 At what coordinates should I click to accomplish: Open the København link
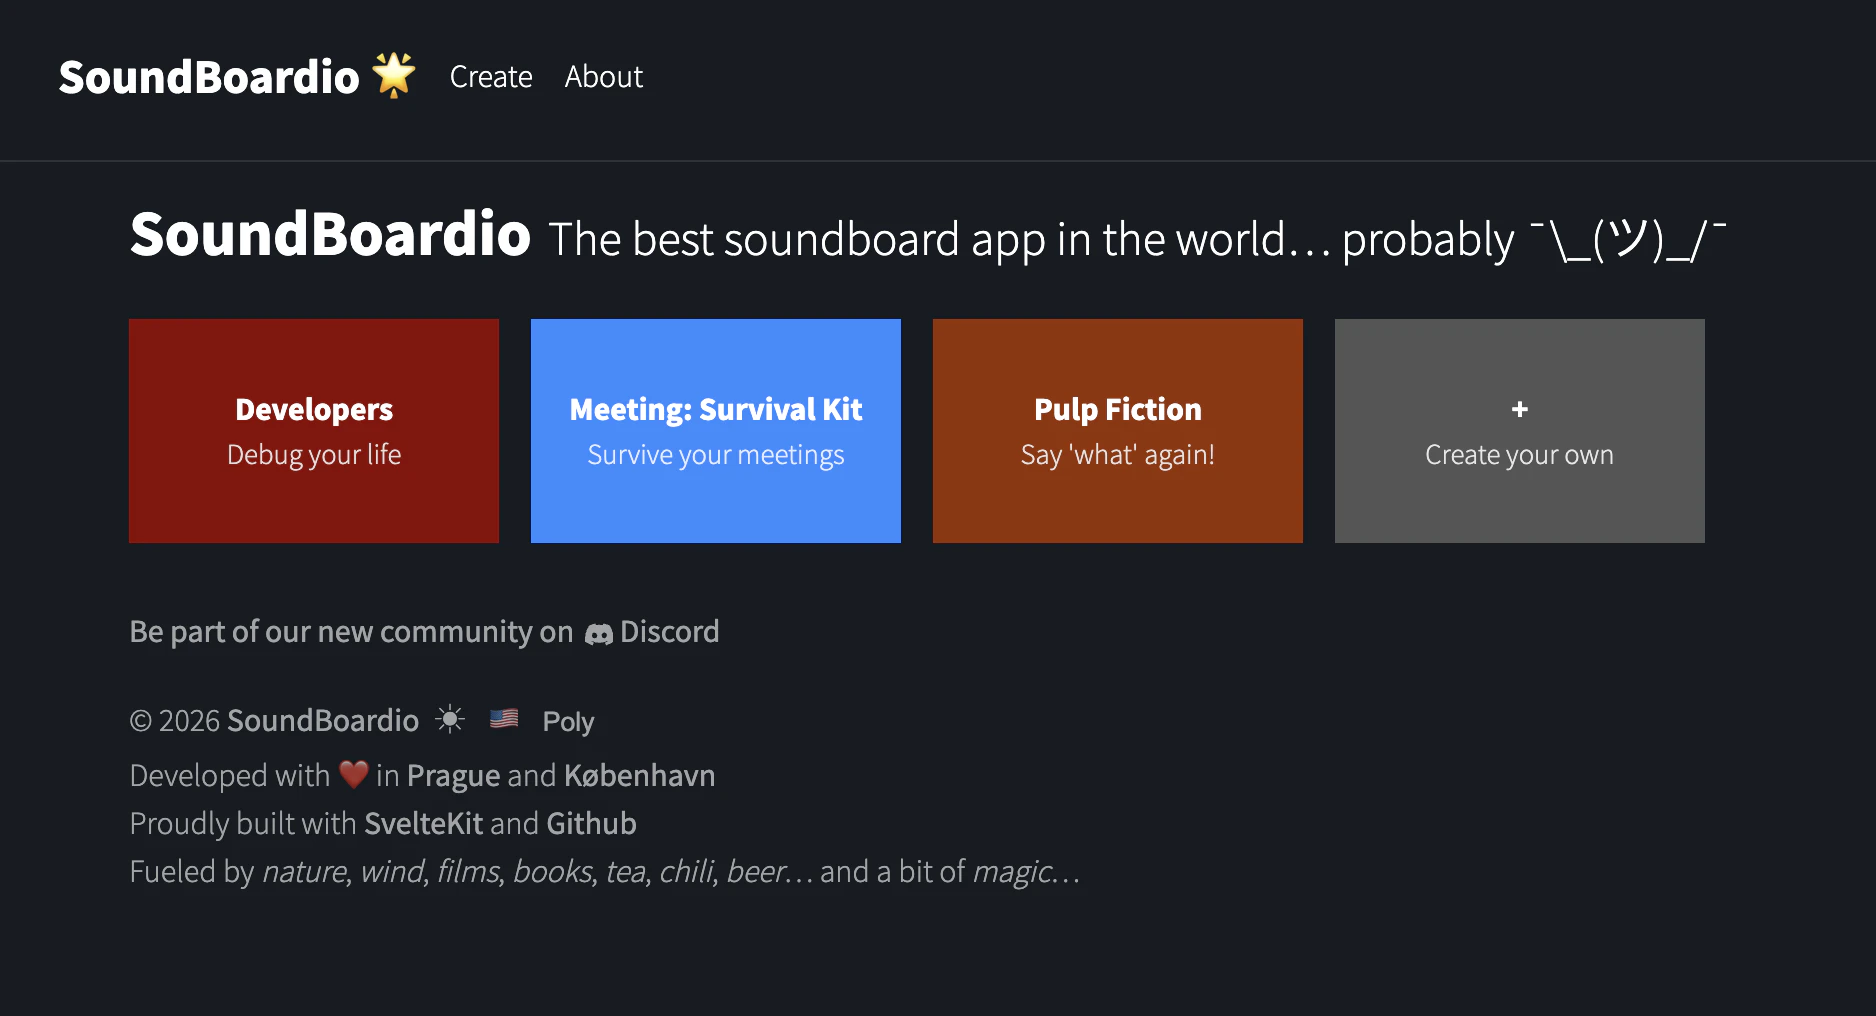[x=640, y=776]
